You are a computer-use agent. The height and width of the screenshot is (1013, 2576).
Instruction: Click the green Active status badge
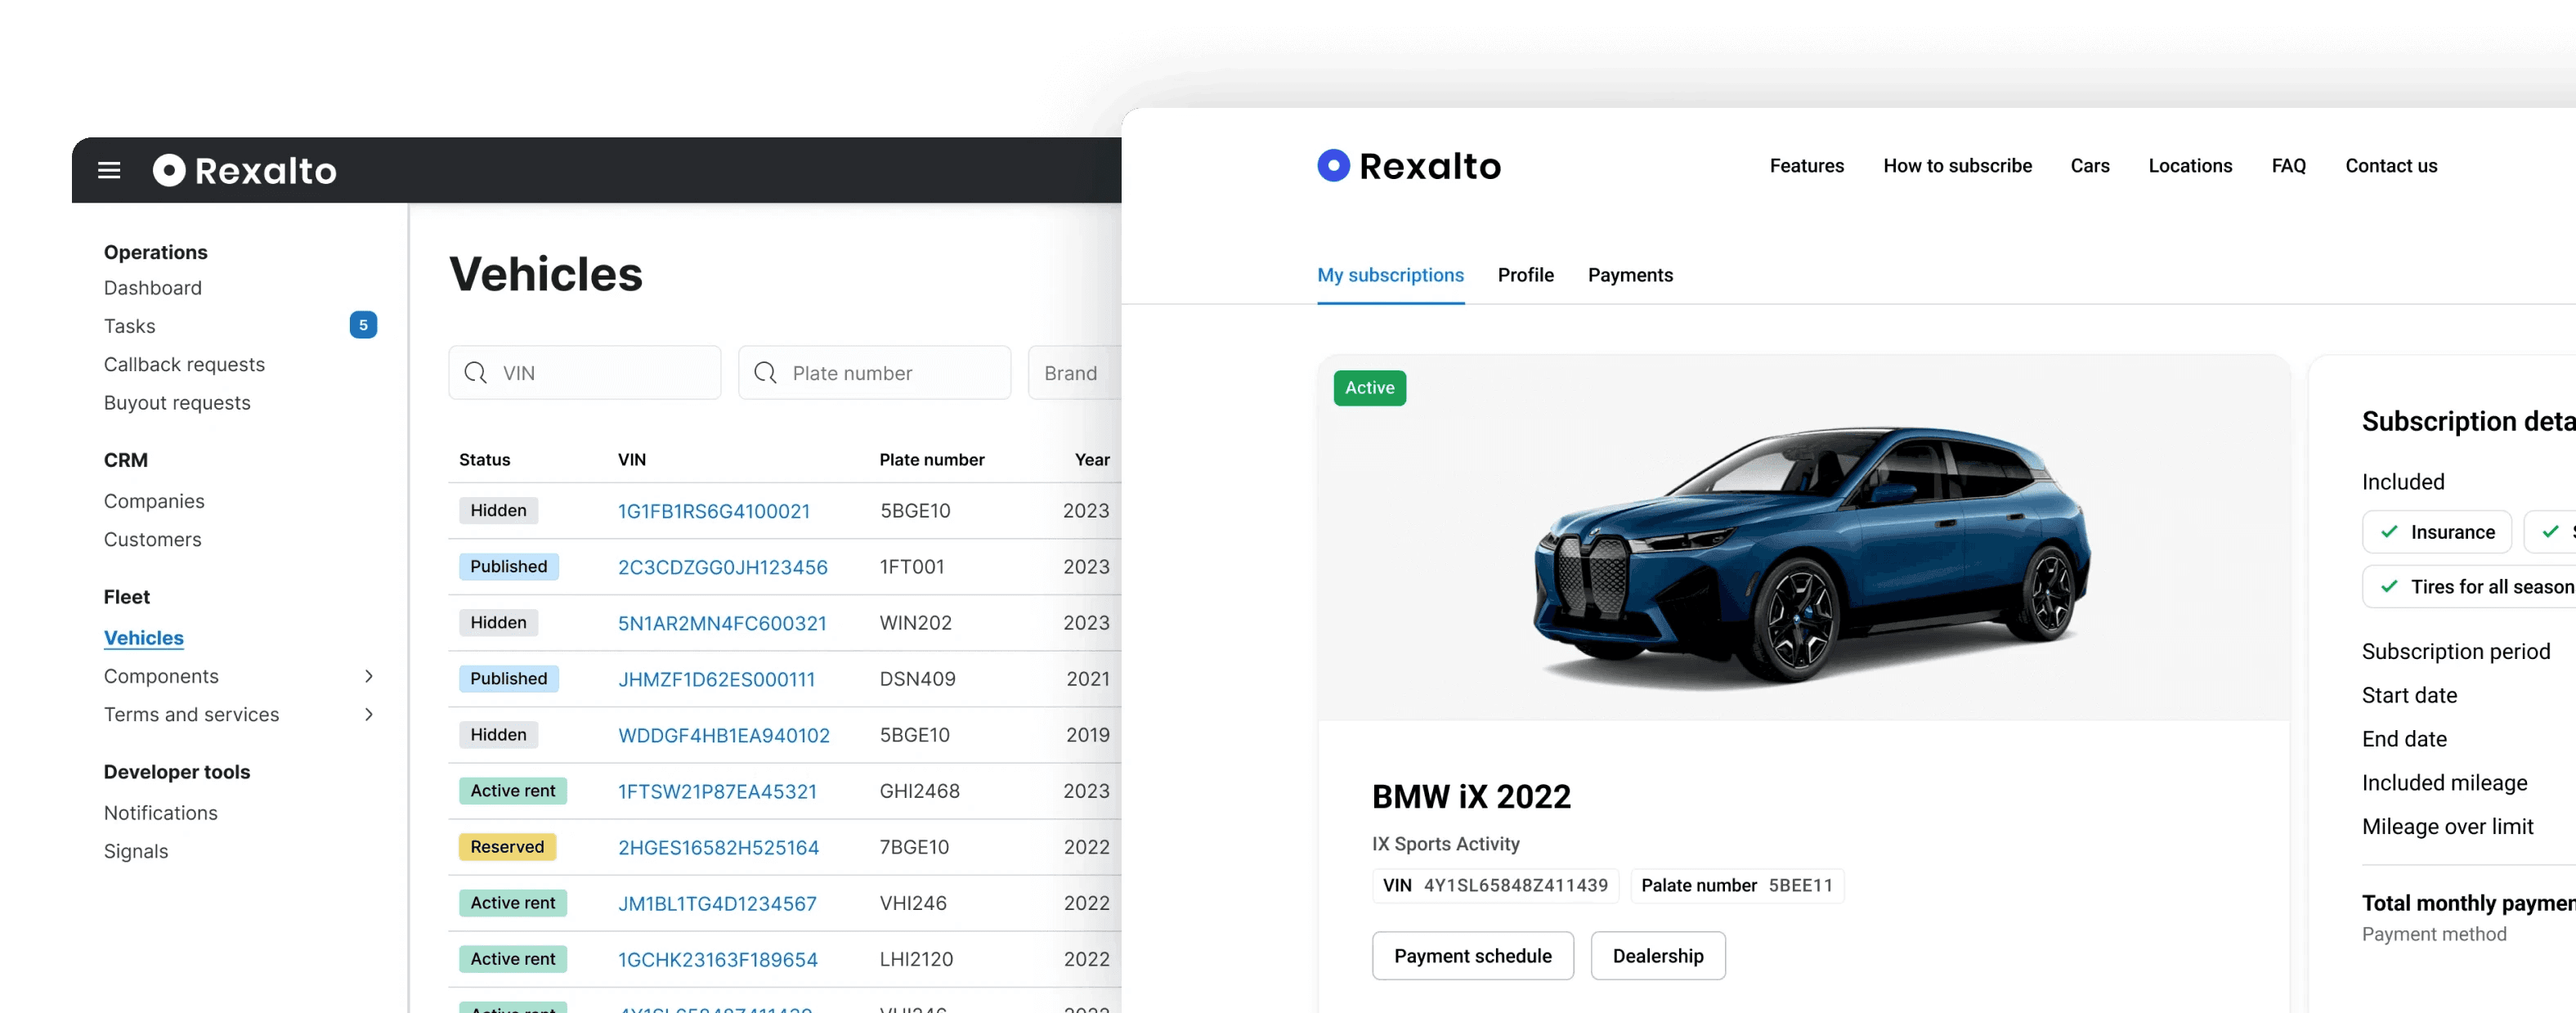(x=1369, y=388)
